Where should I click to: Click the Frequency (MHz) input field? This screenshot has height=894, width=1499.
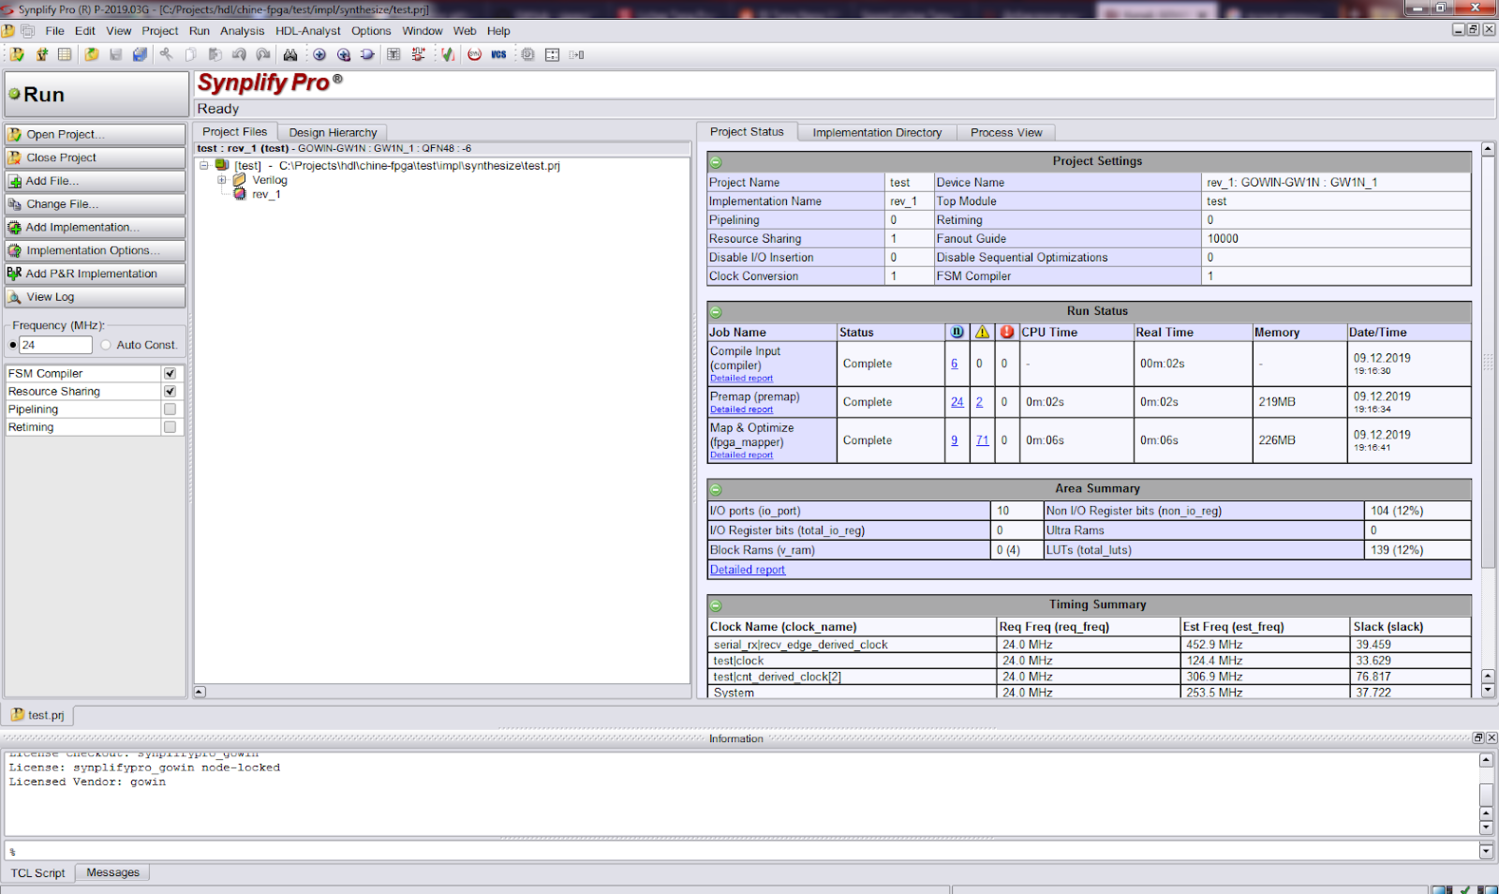(55, 345)
